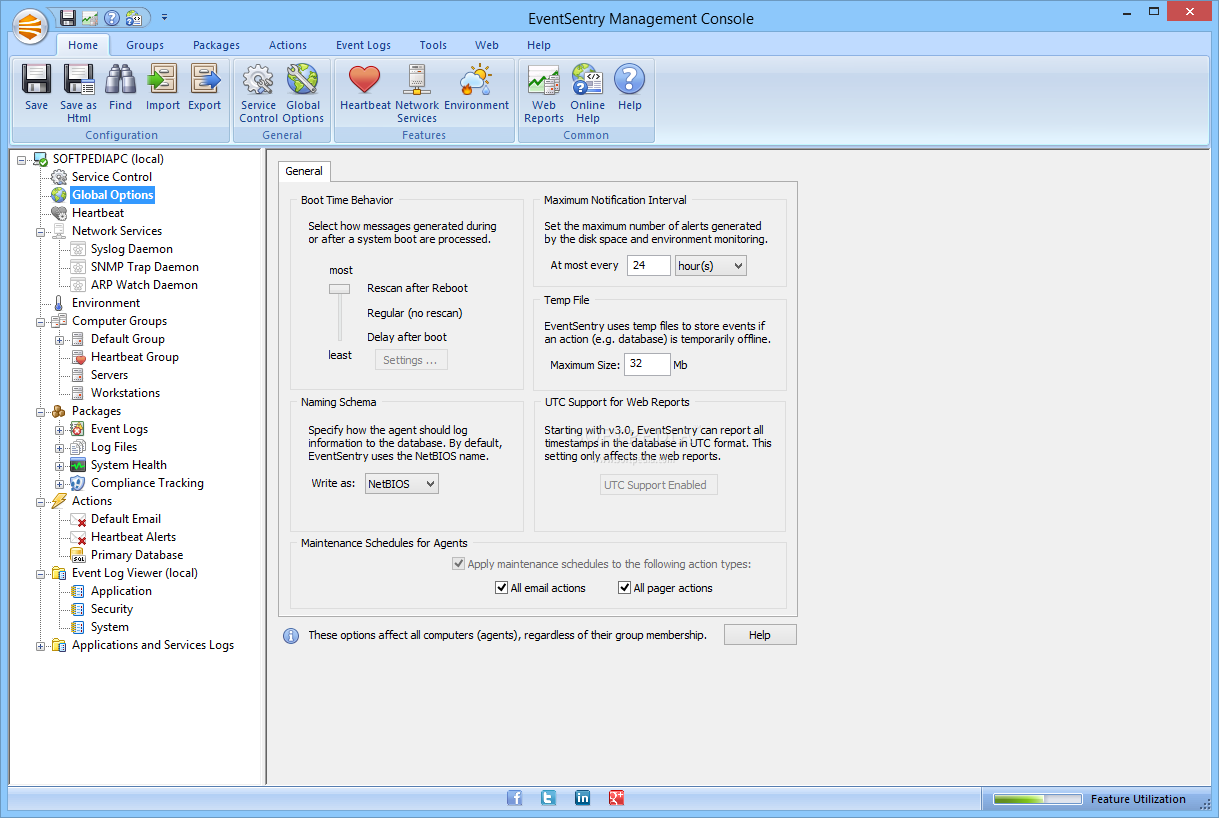Image resolution: width=1219 pixels, height=818 pixels.
Task: Collapse the Network Services tree node
Action: click(x=41, y=231)
